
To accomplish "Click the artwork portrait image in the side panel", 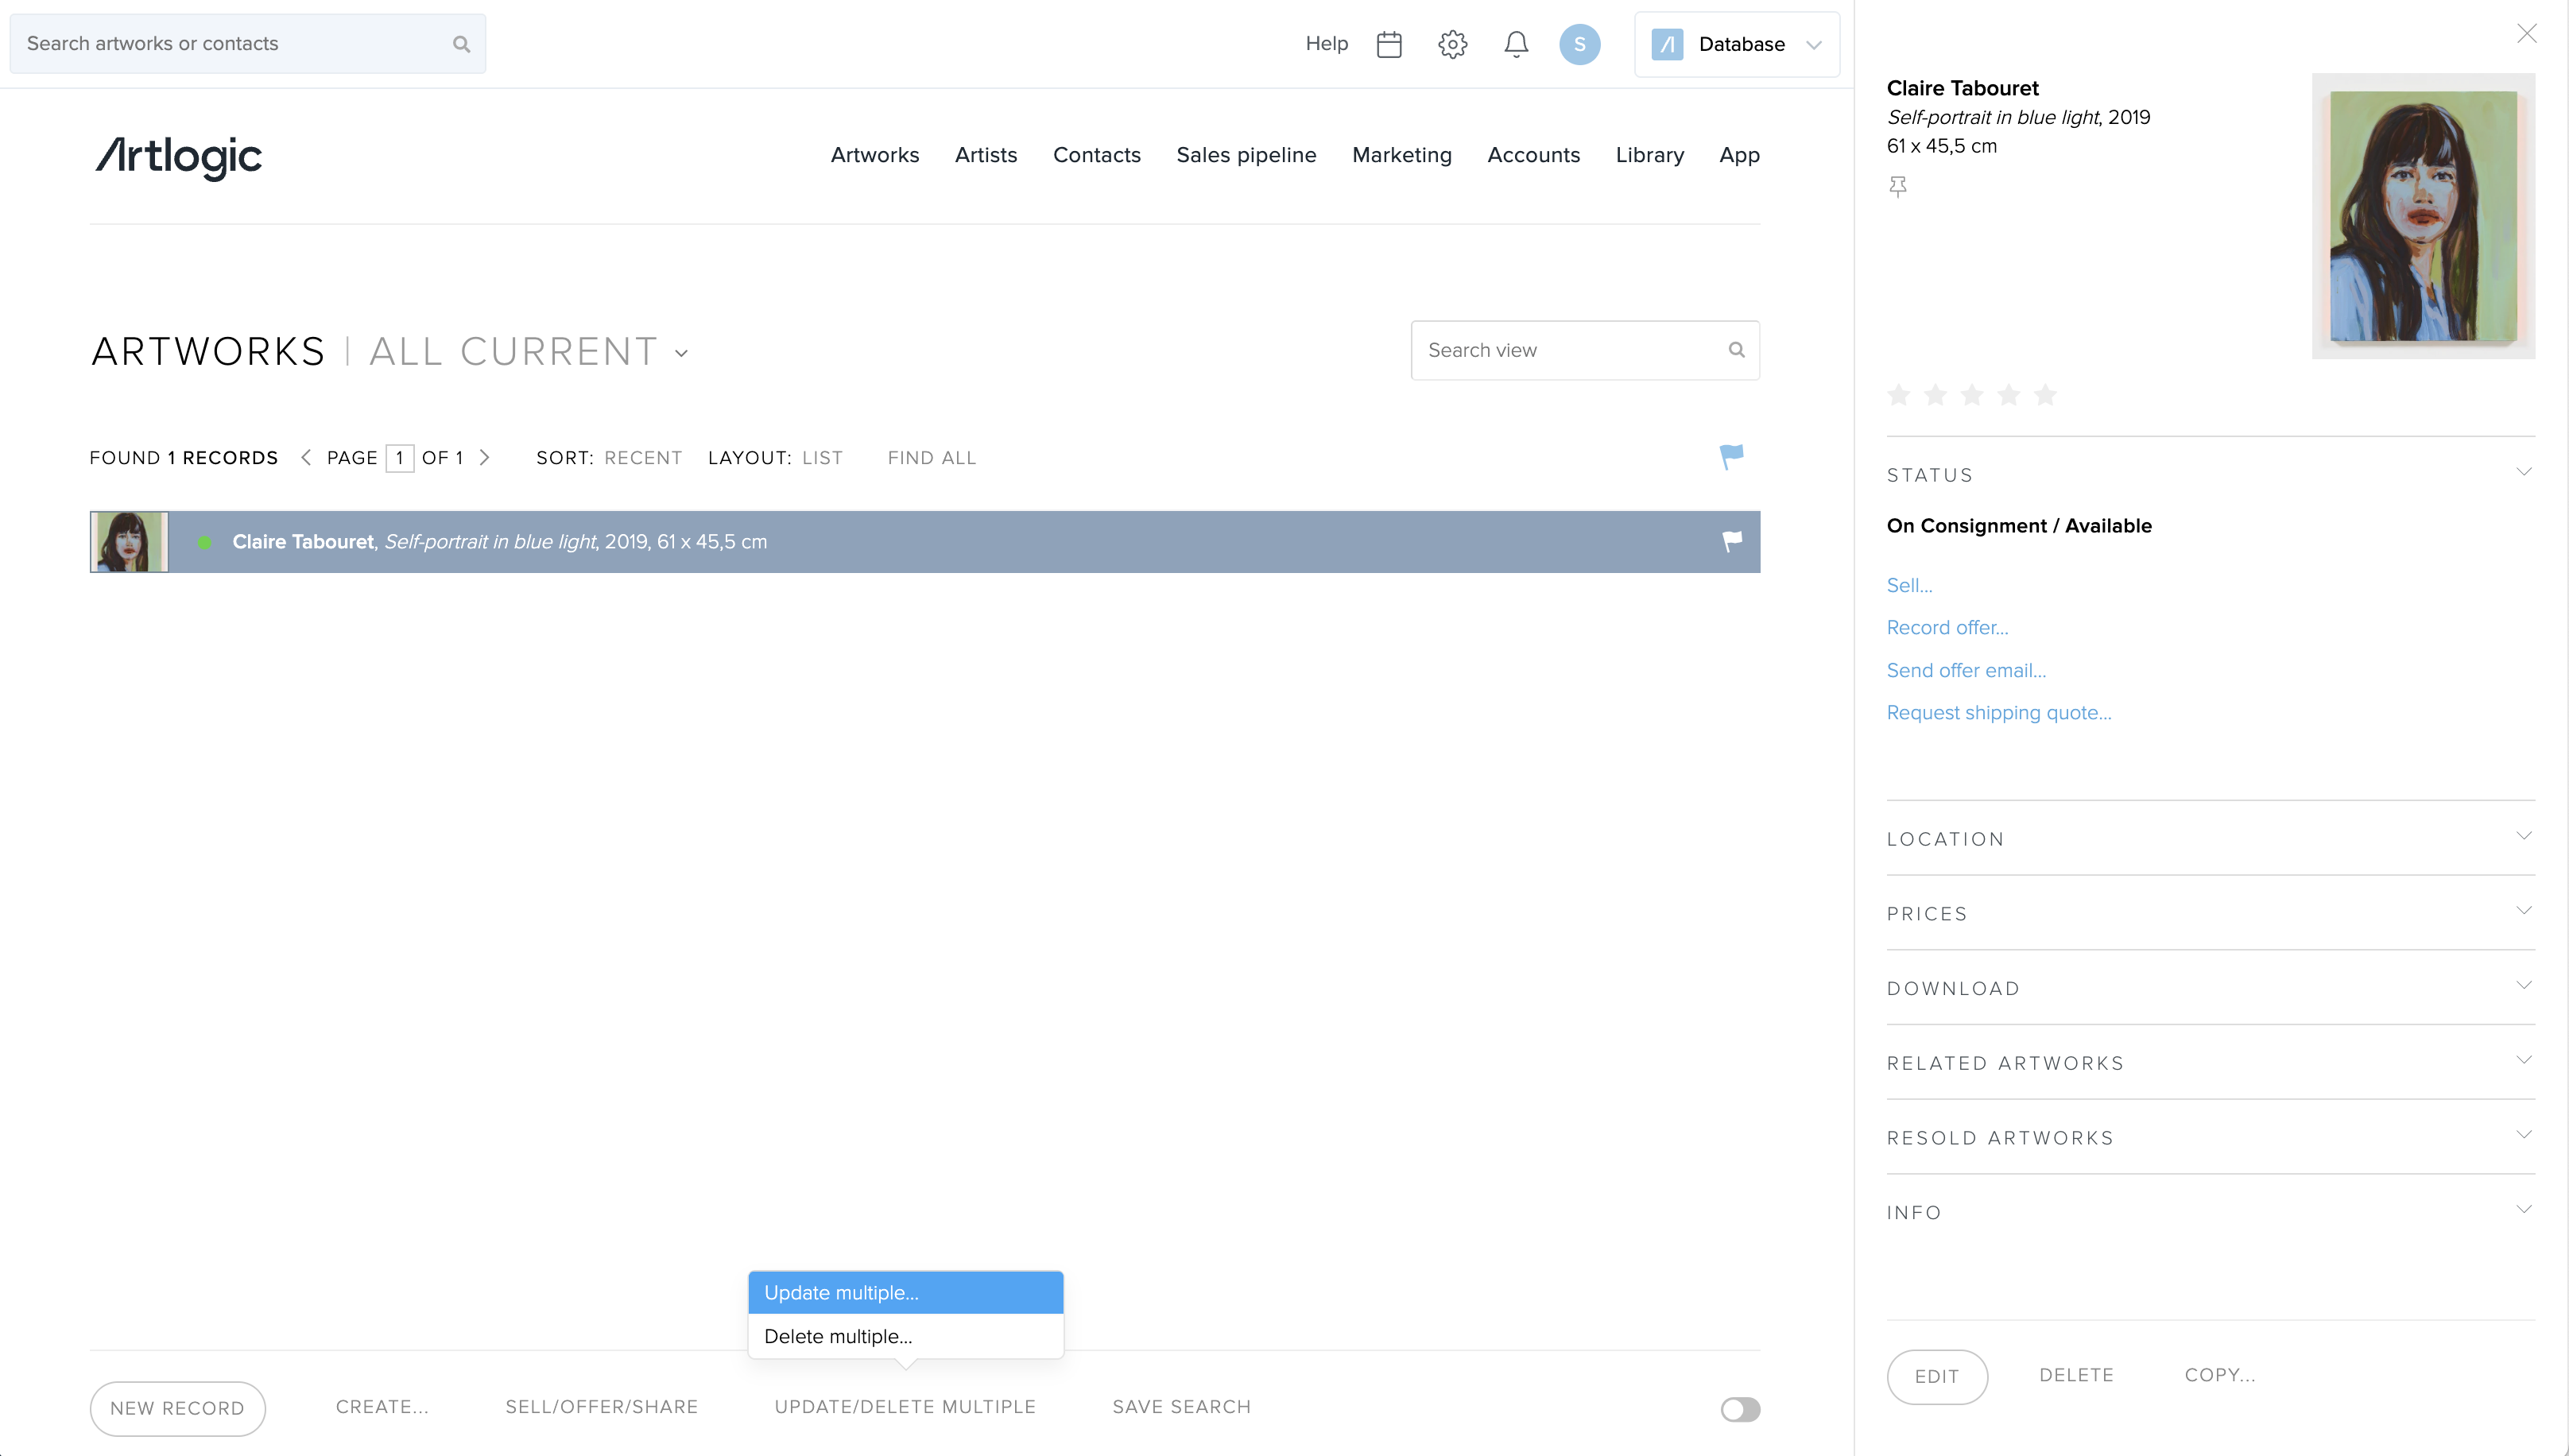I will (x=2423, y=216).
